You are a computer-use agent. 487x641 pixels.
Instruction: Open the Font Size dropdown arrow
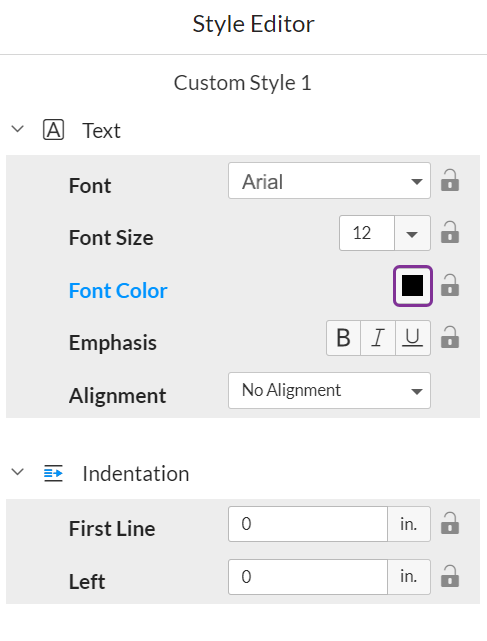412,233
